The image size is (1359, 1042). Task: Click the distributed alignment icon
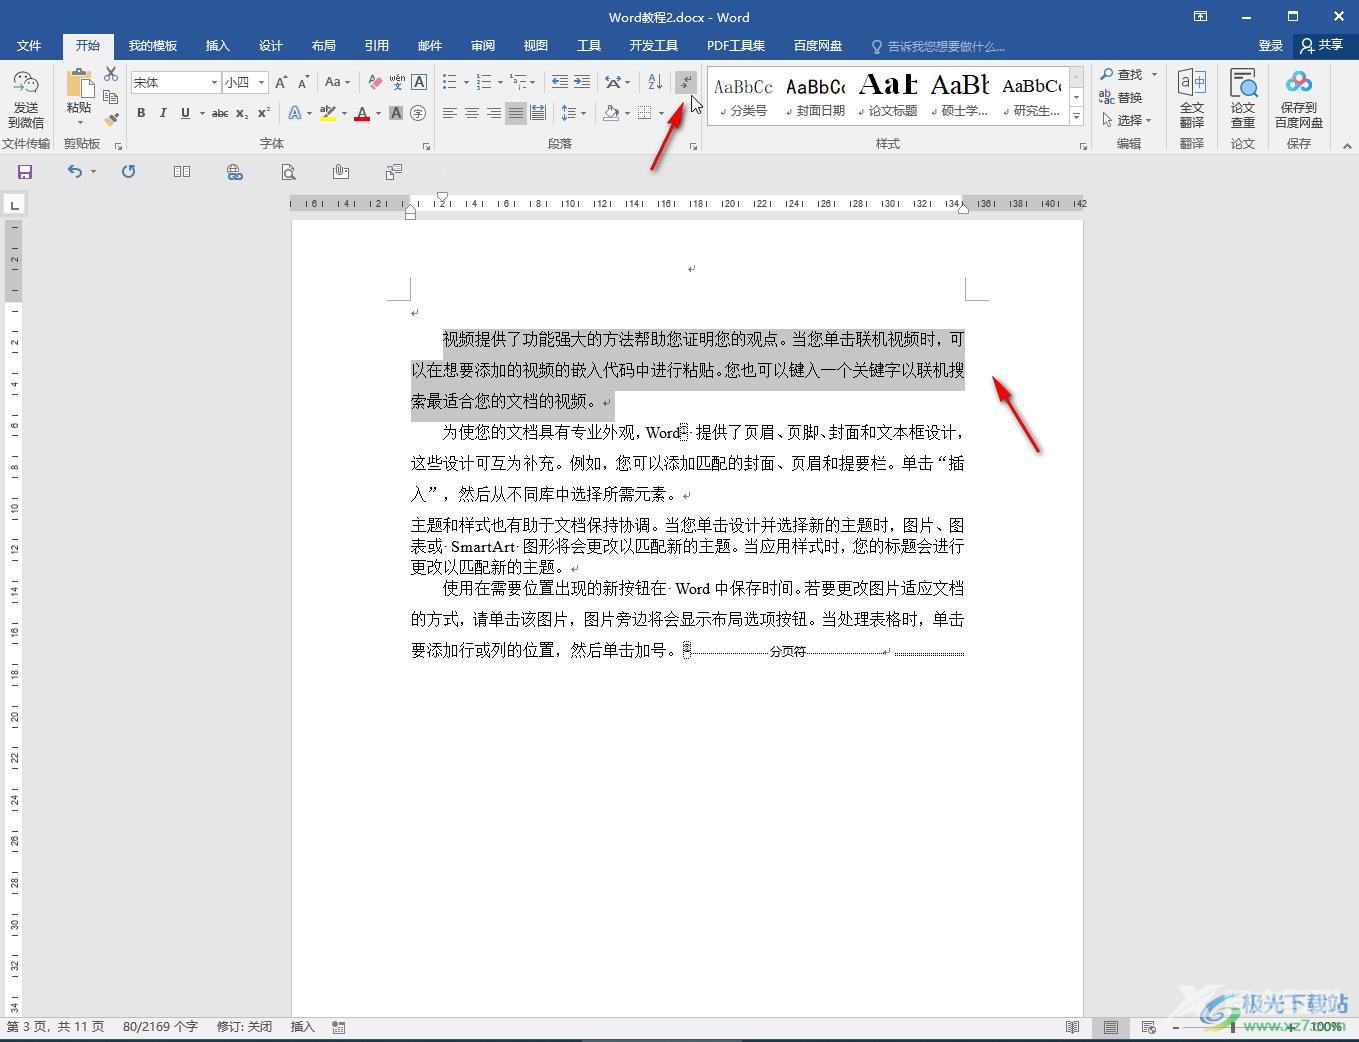[538, 113]
